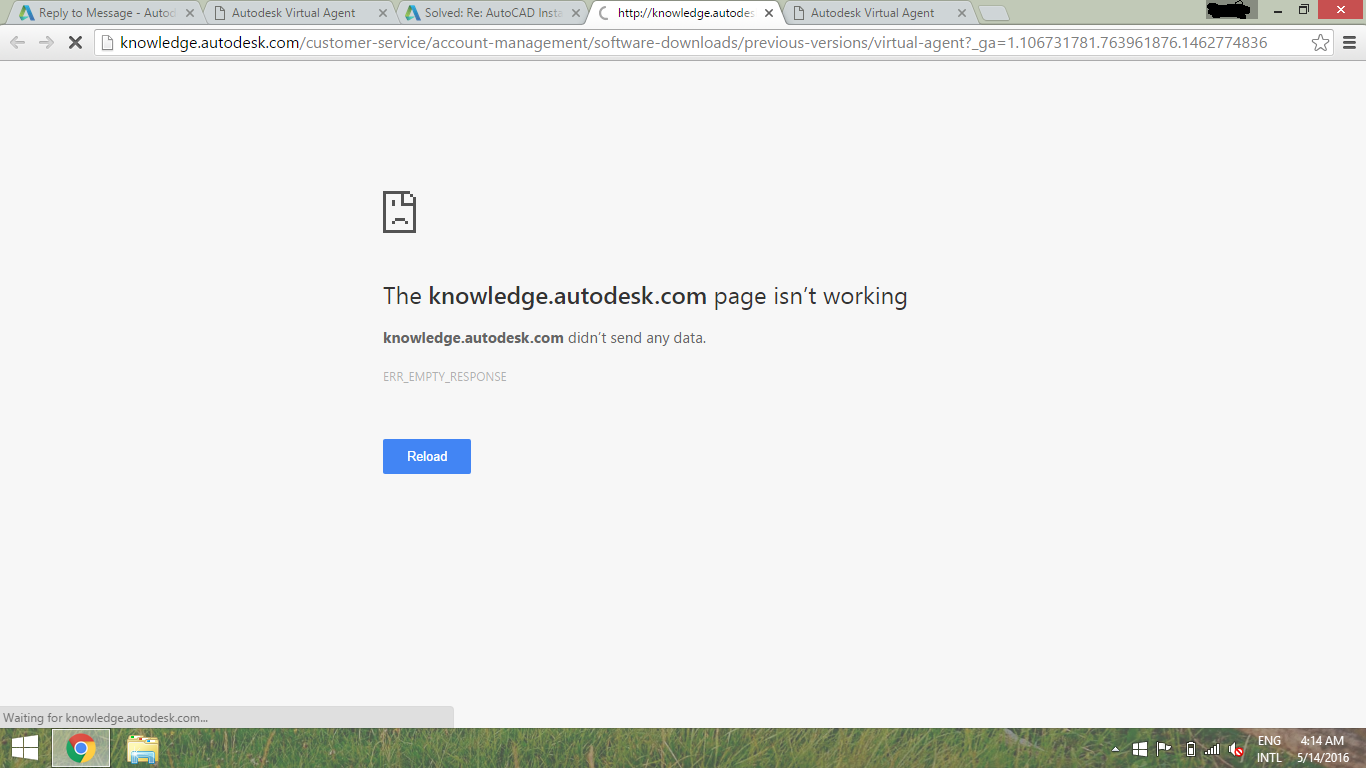The width and height of the screenshot is (1366, 768).
Task: Unmute the system volume in the tray
Action: point(1236,749)
